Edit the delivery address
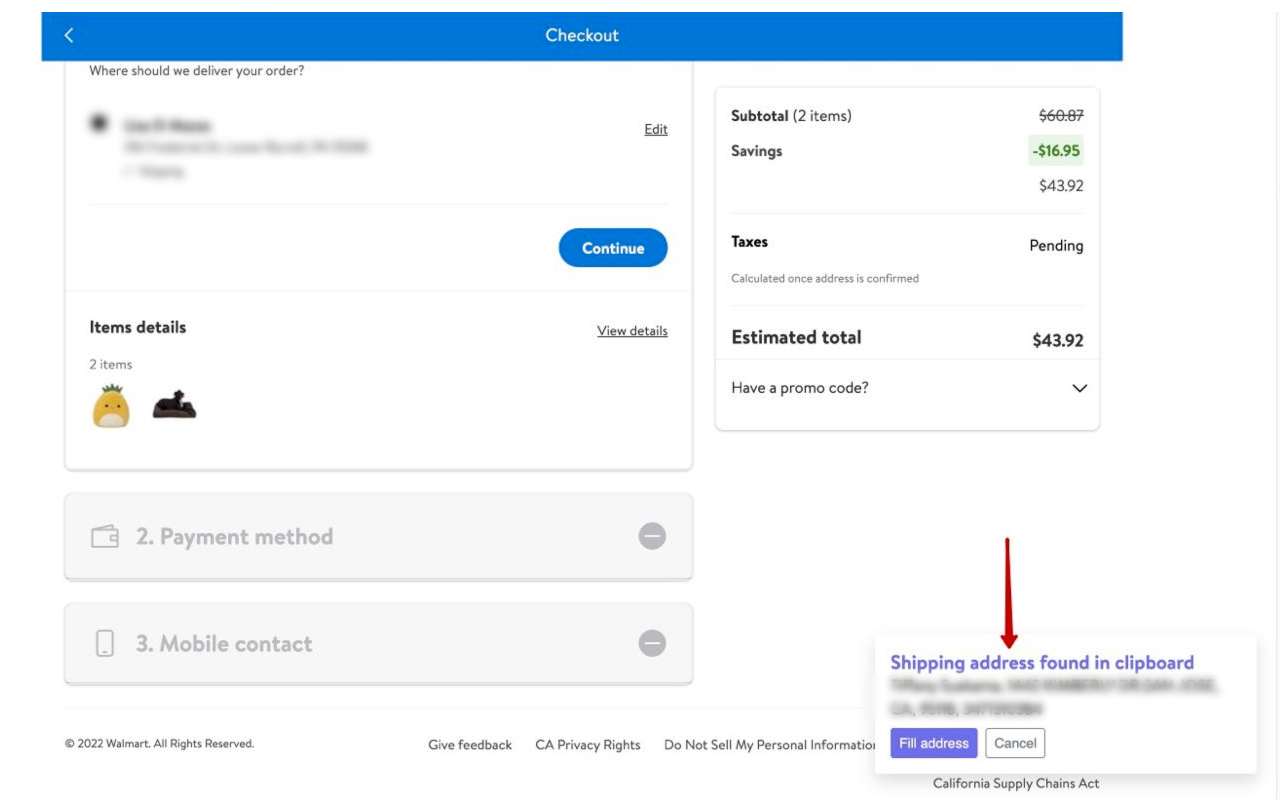 tap(656, 129)
